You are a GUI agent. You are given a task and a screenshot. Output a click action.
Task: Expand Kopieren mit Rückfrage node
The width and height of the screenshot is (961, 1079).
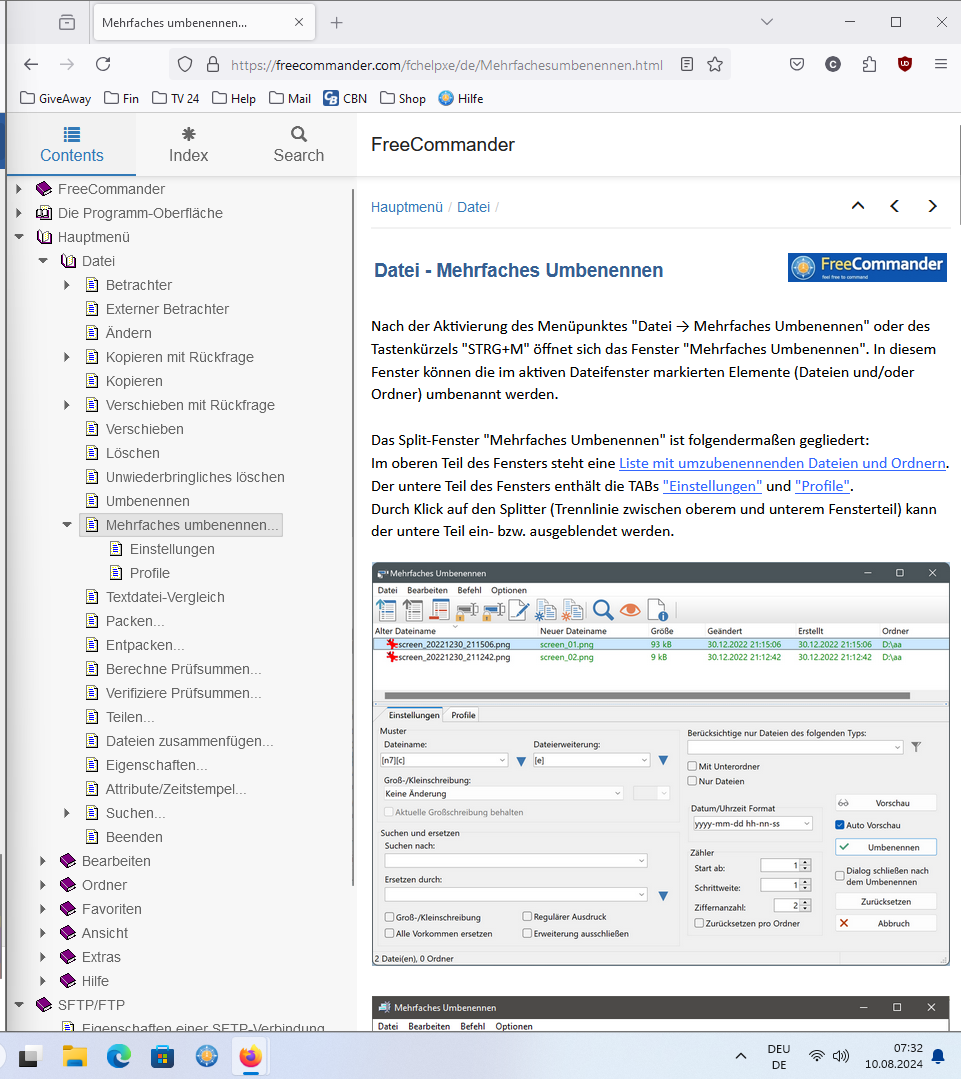pyautogui.click(x=67, y=357)
